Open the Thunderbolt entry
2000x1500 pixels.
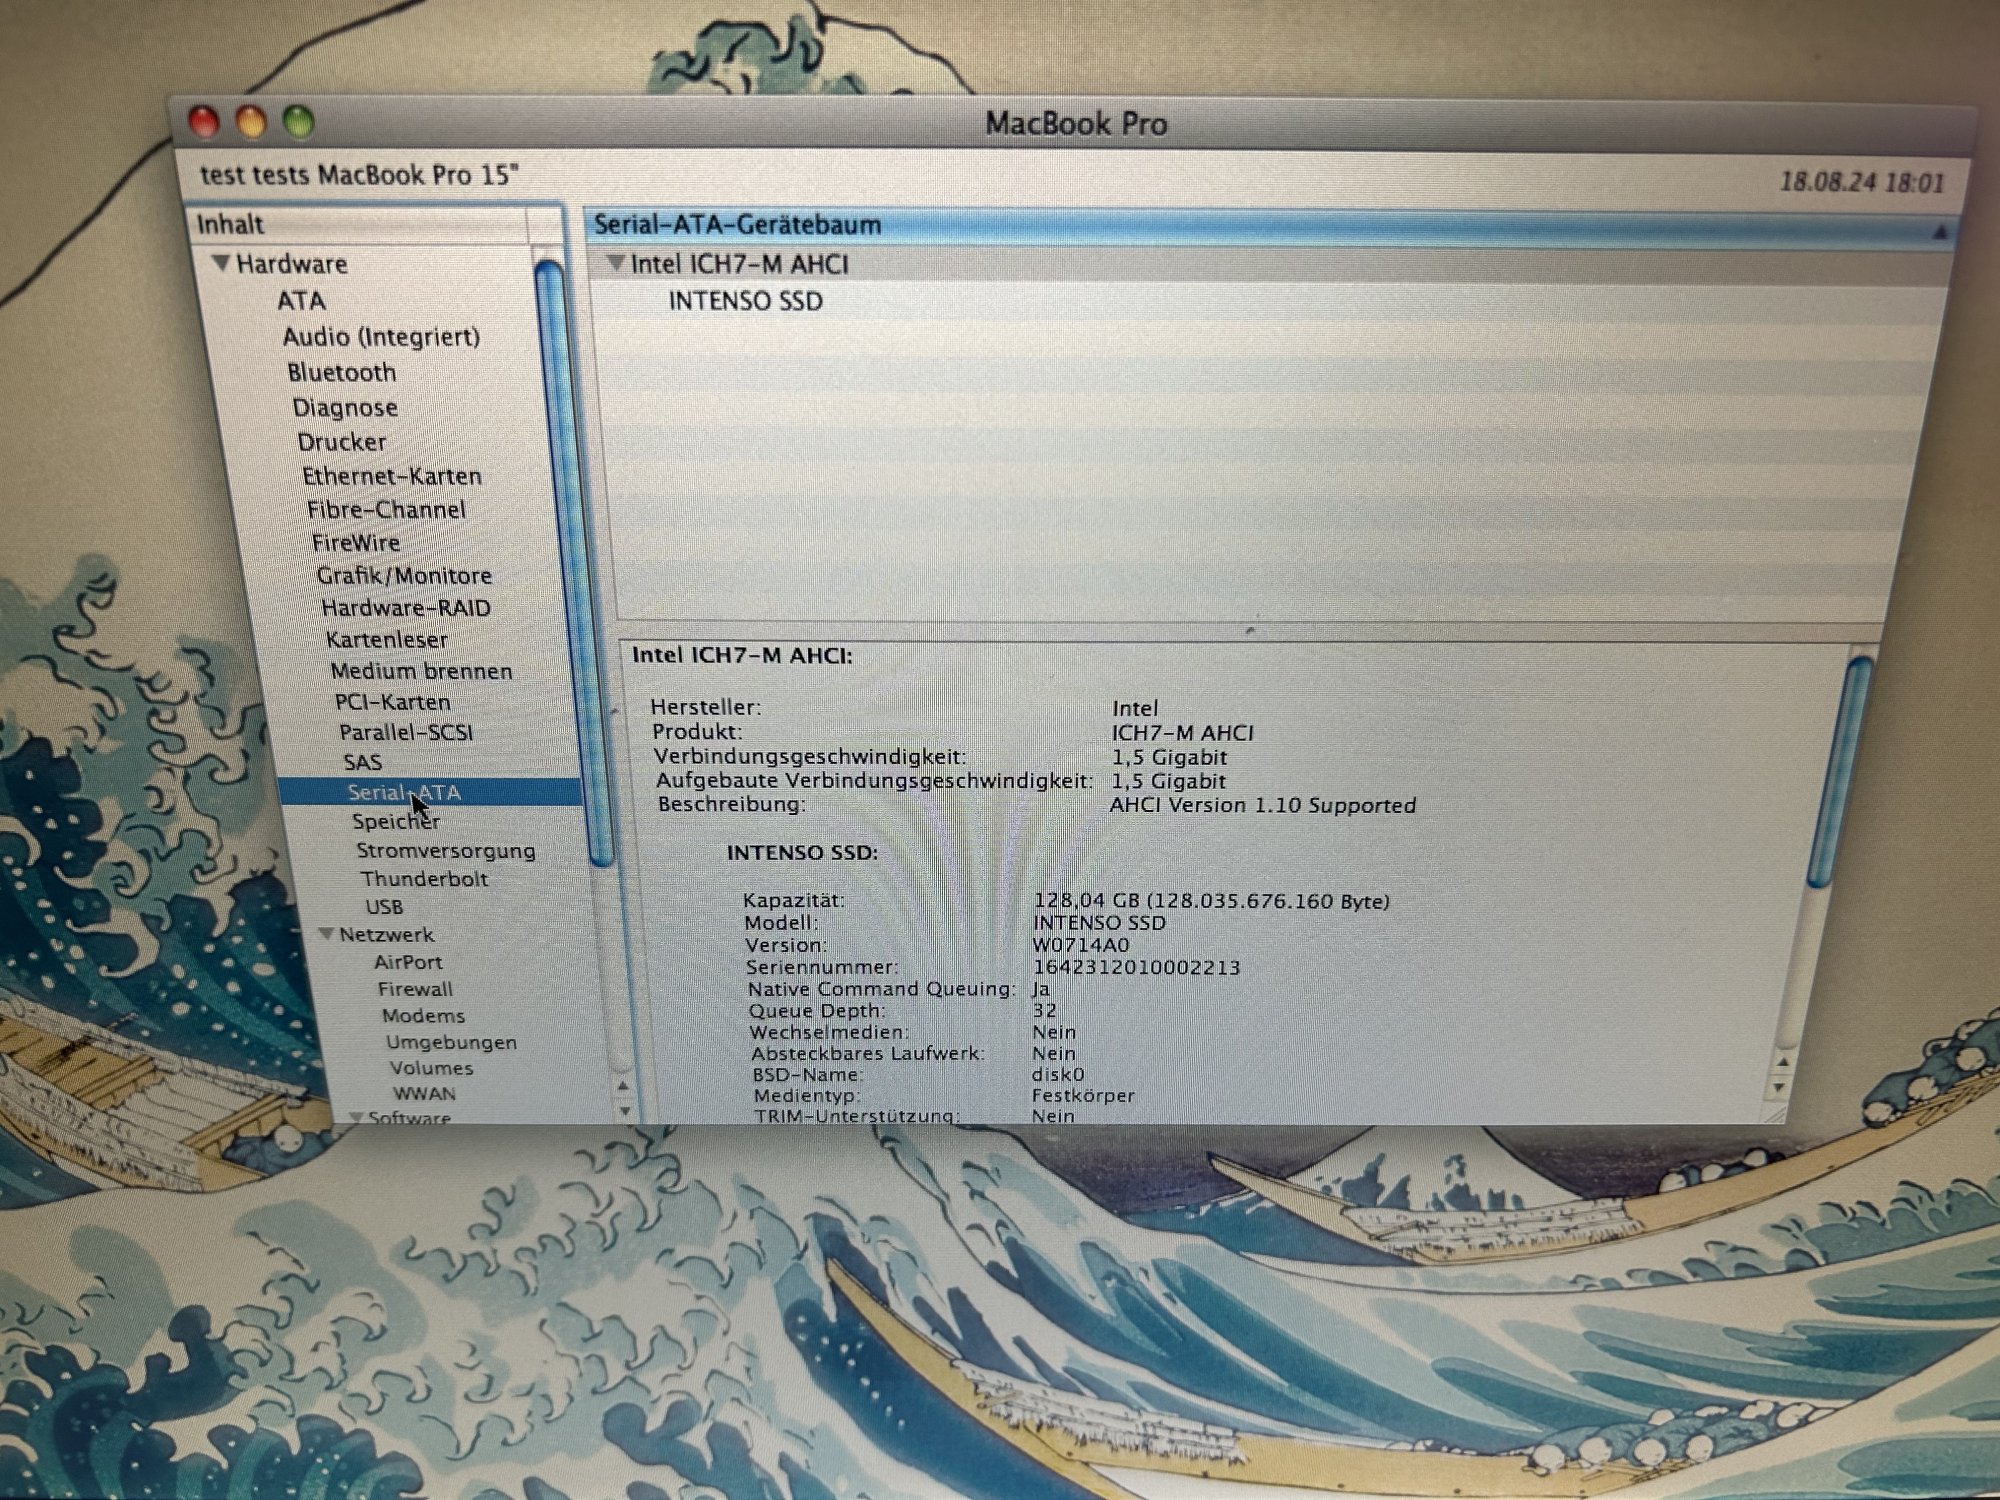pos(424,879)
